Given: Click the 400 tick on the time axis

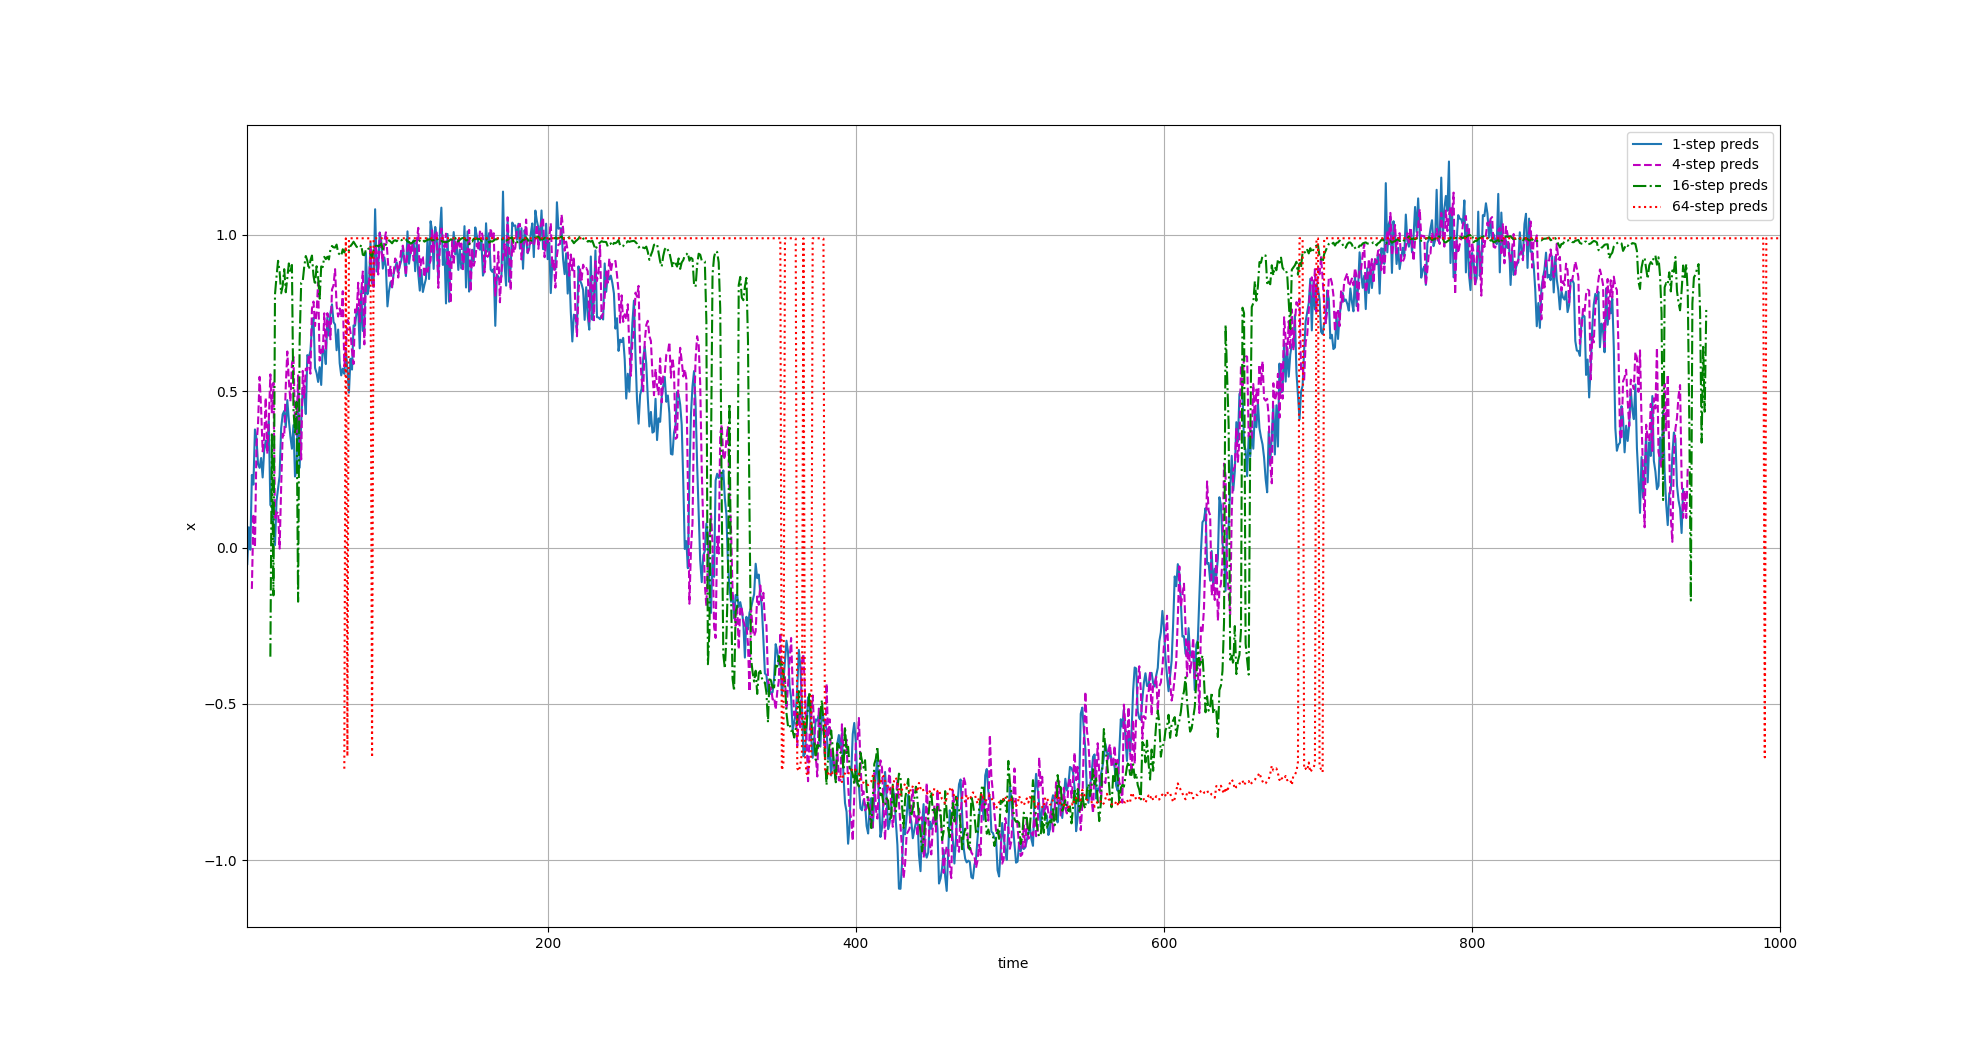Looking at the screenshot, I should tap(856, 943).
